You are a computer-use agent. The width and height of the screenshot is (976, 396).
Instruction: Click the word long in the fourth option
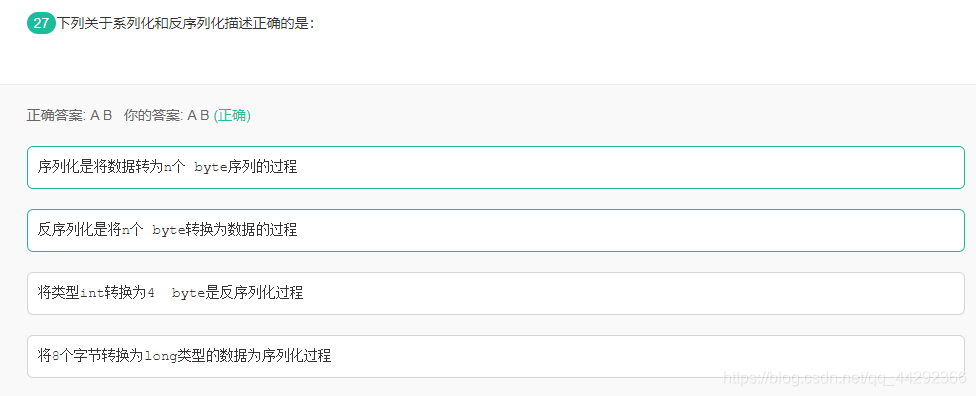coord(161,357)
